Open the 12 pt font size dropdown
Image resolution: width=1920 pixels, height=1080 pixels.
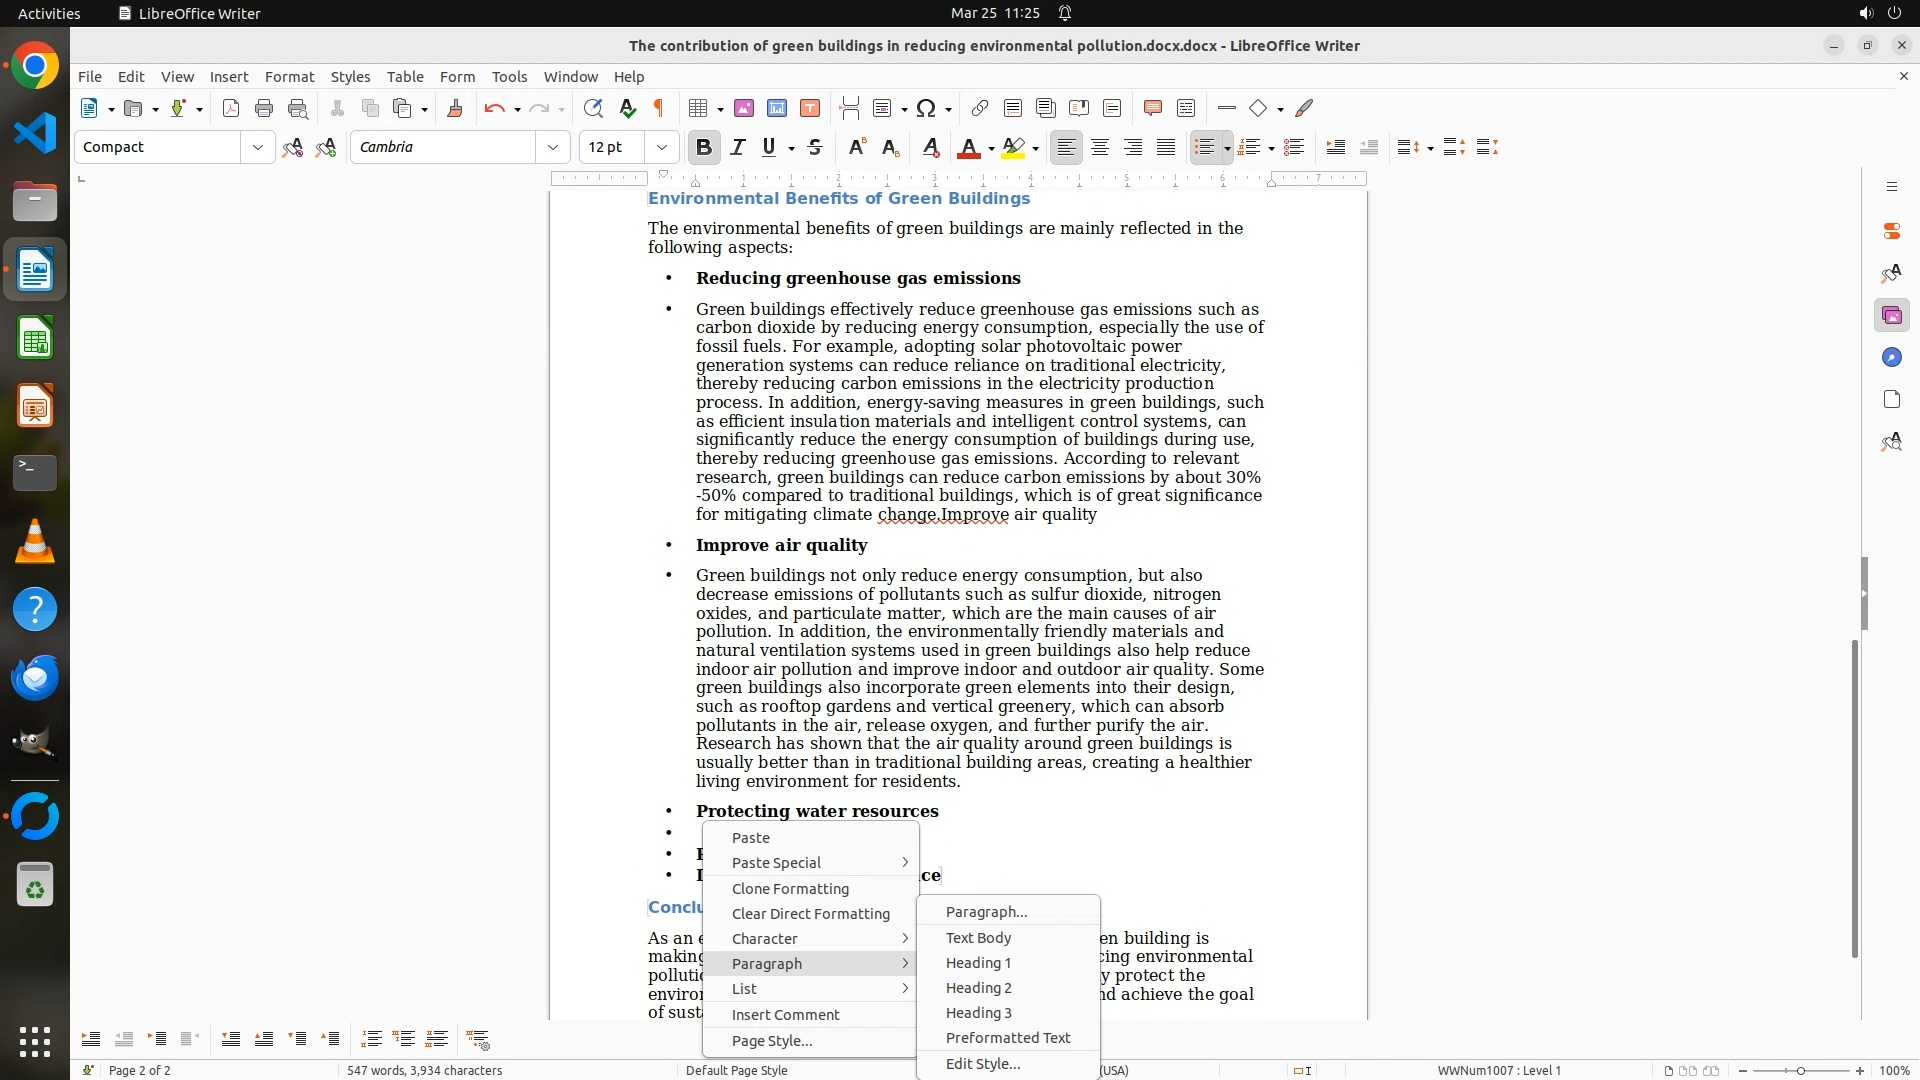click(661, 147)
